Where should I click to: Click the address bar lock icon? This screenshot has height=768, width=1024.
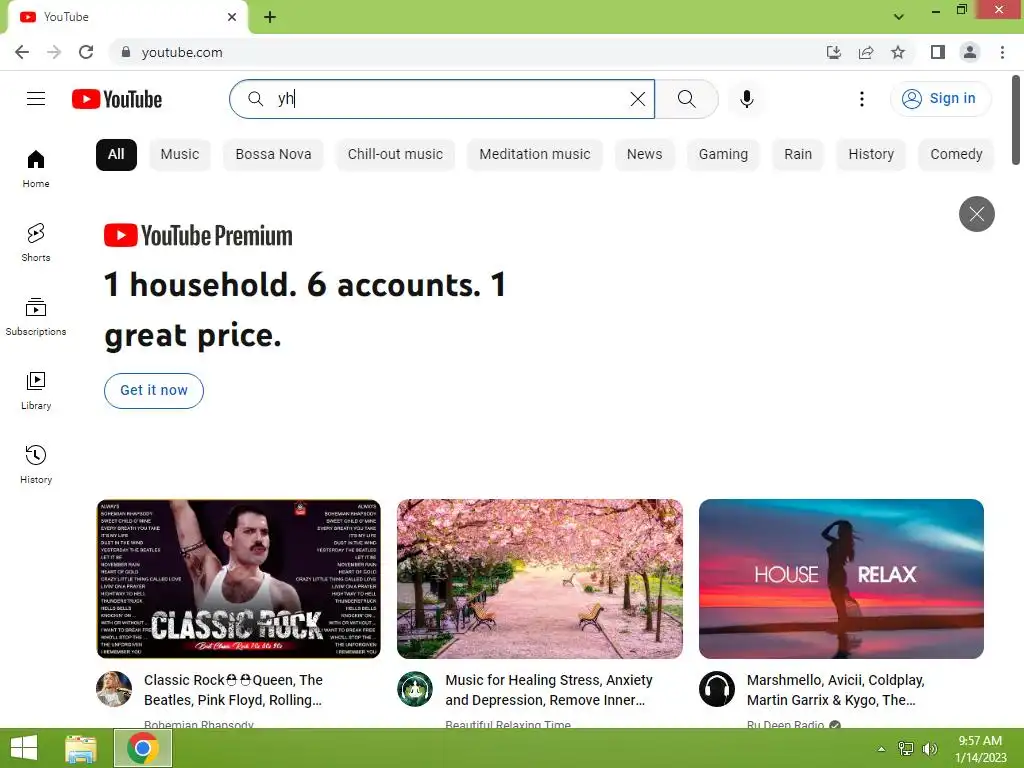[126, 52]
